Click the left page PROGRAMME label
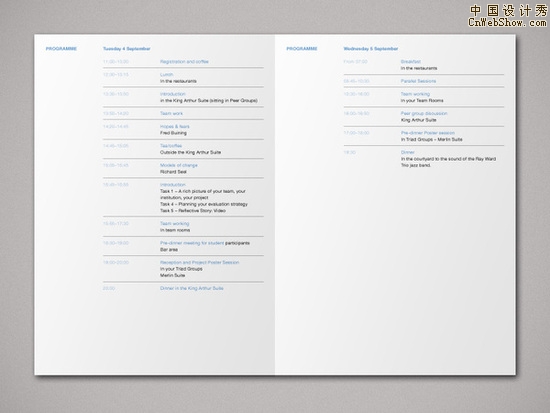 point(61,49)
